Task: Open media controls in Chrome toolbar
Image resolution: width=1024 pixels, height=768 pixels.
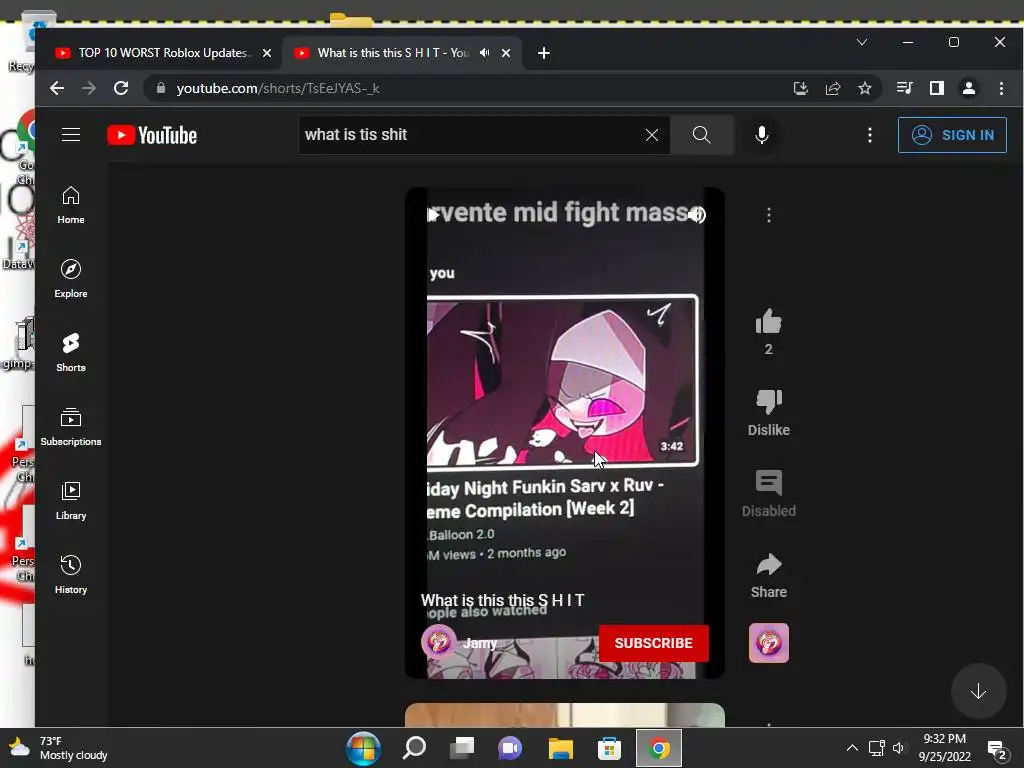Action: (904, 88)
